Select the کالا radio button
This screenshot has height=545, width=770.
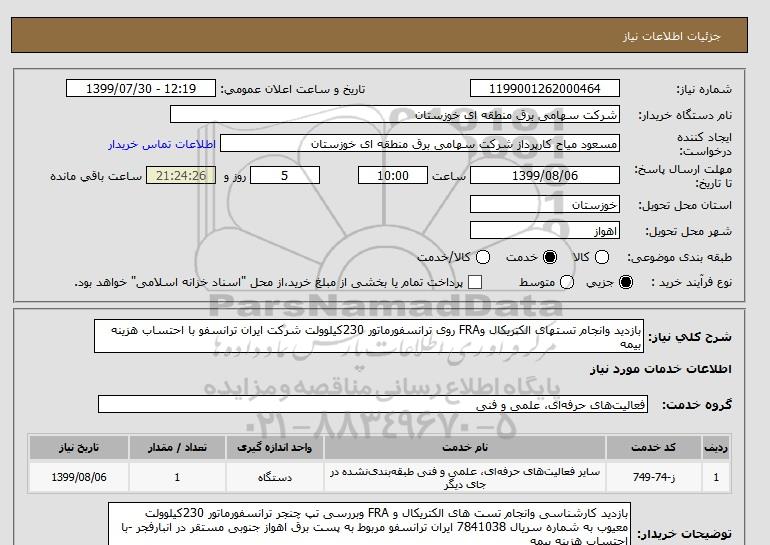pyautogui.click(x=602, y=257)
